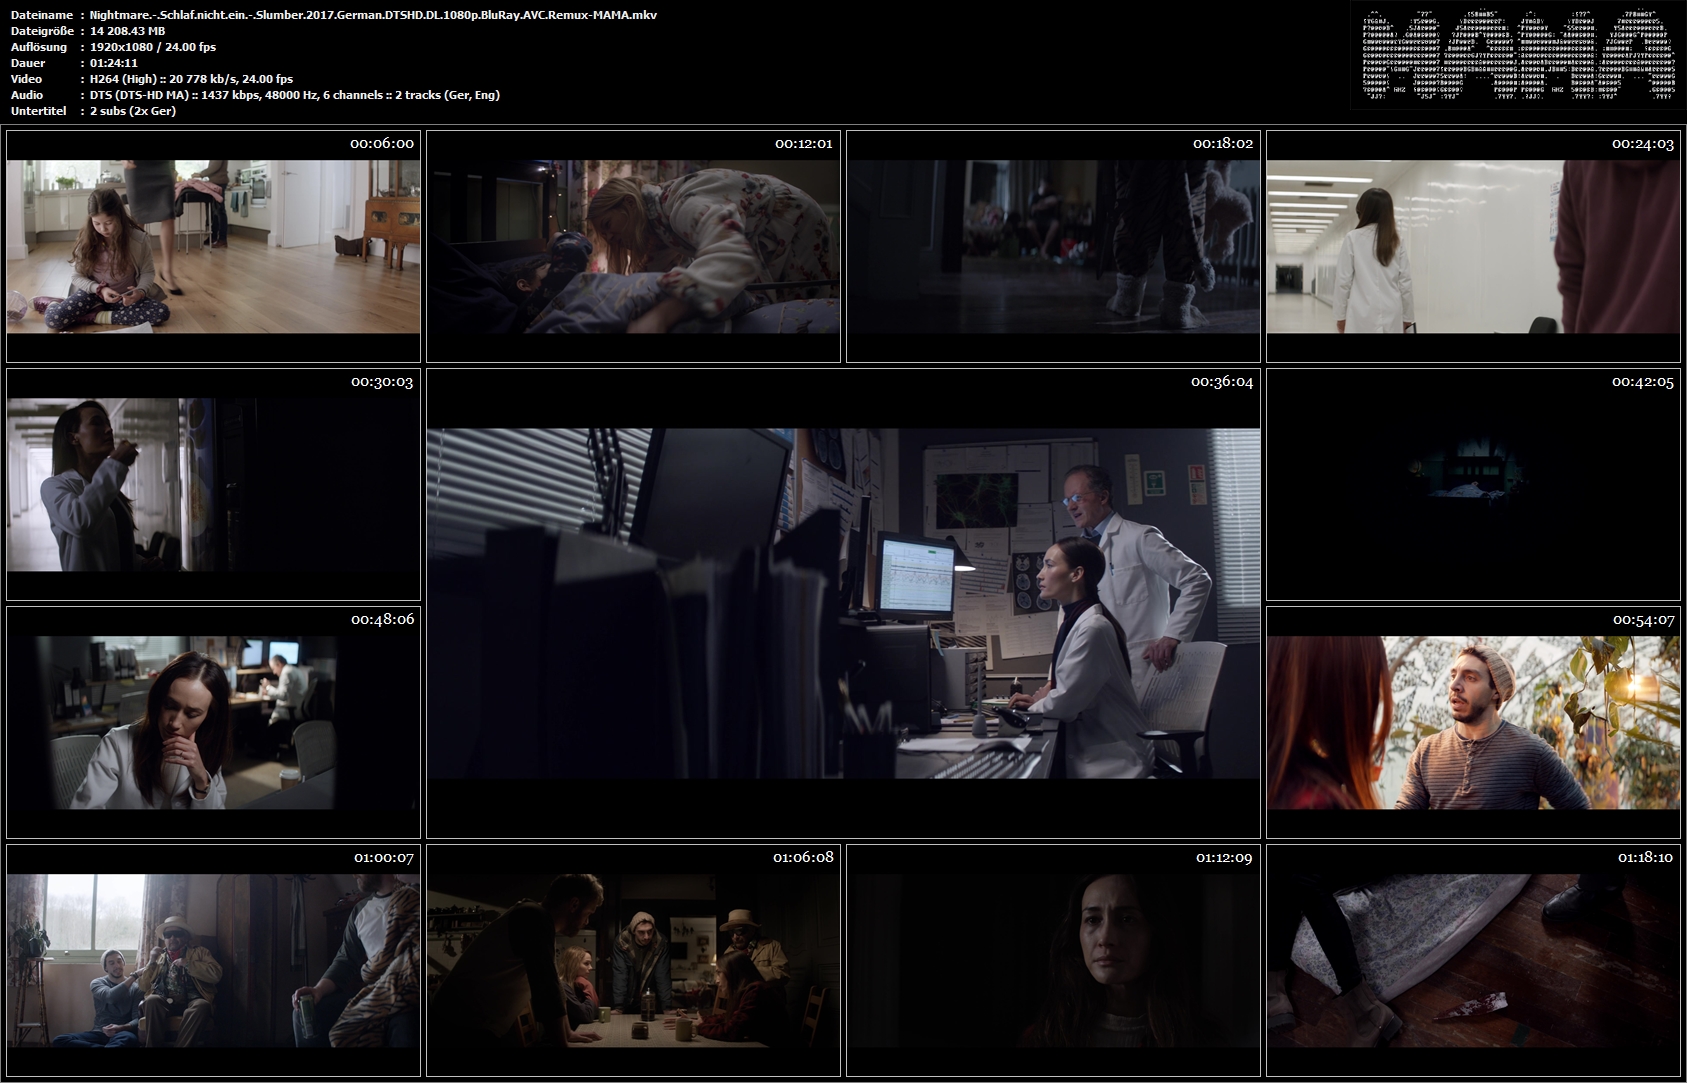
Task: Click the 00:30:03 timestamp
Action: pos(382,382)
